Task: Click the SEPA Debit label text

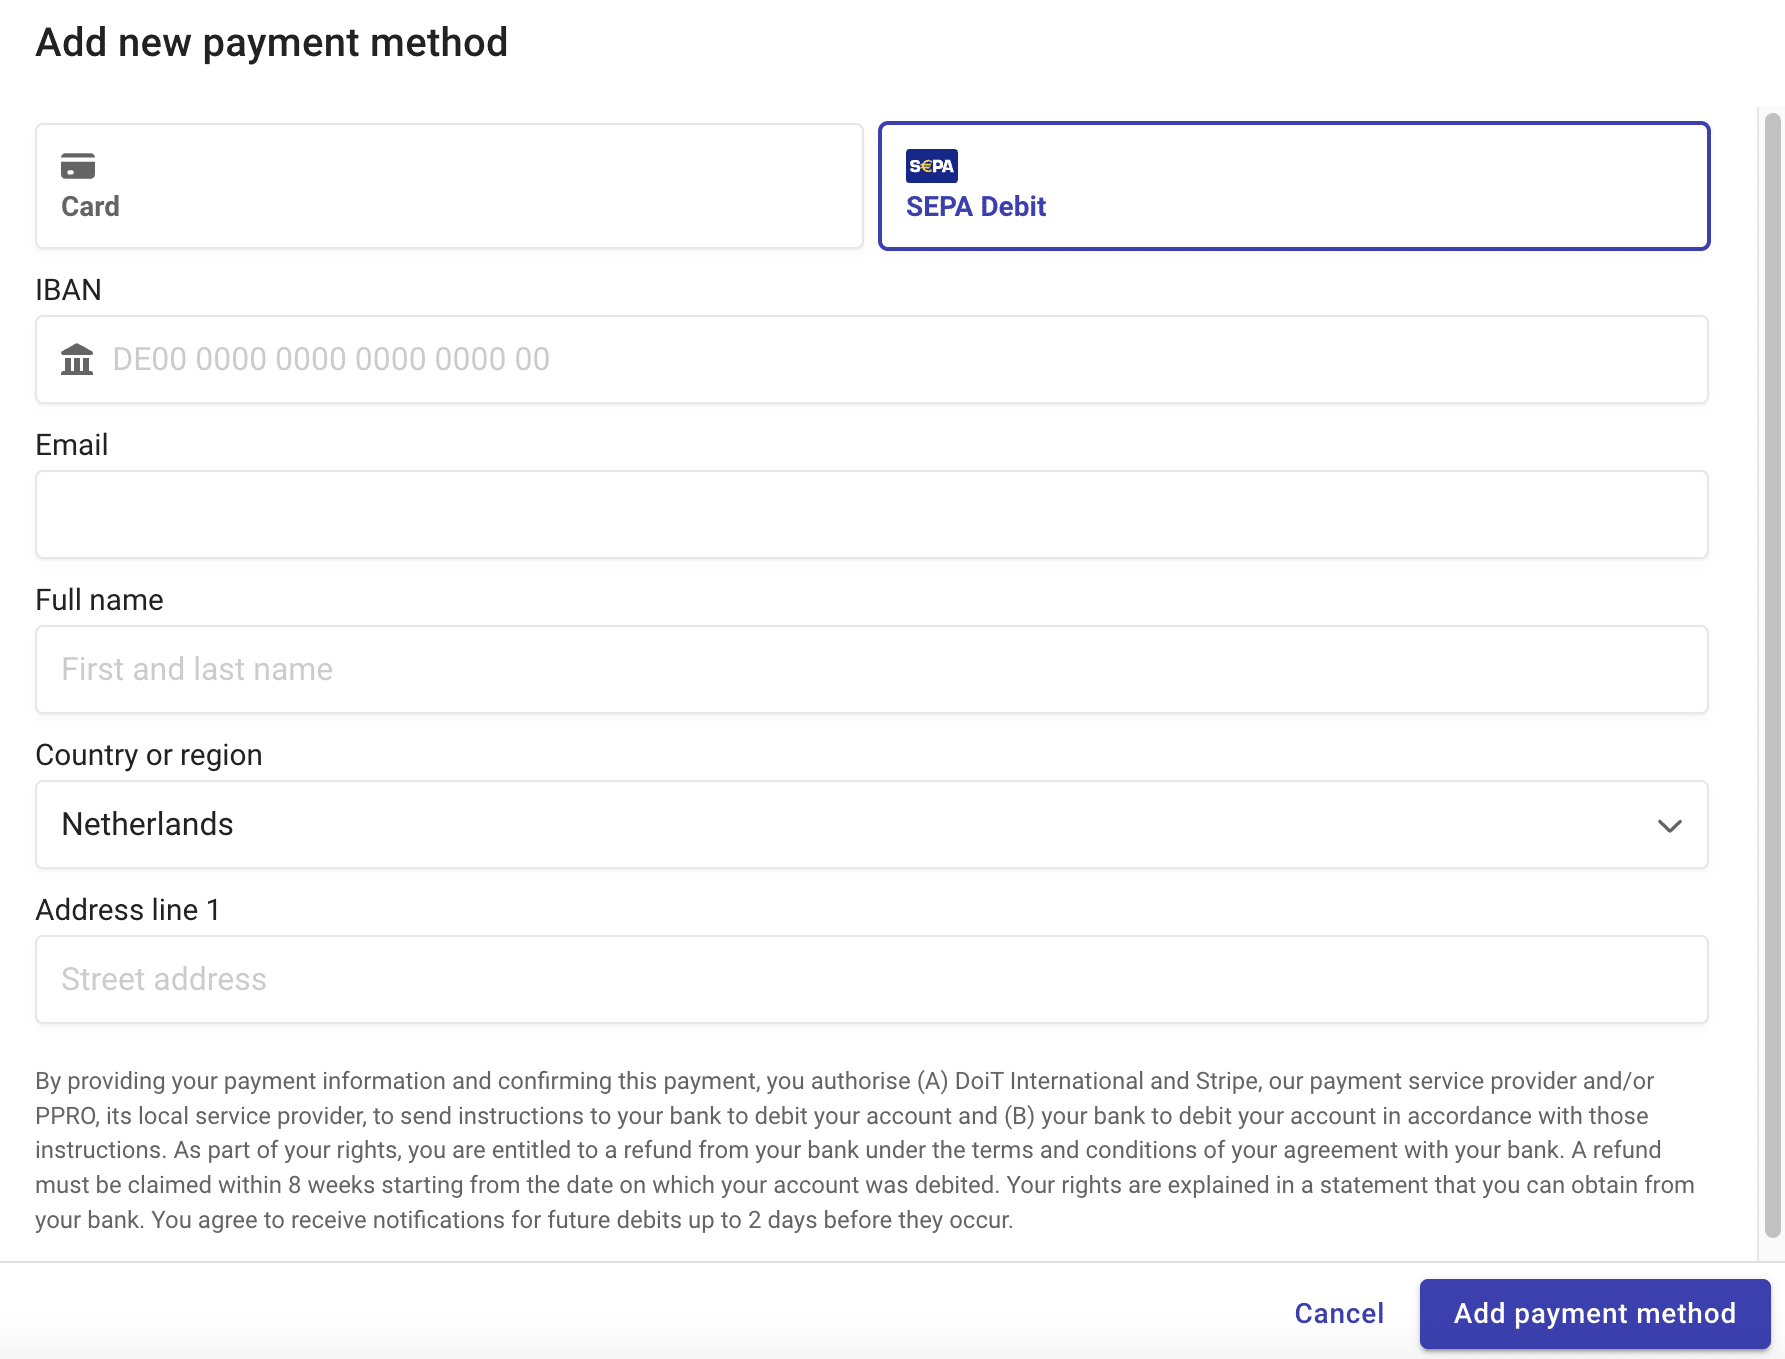Action: tap(976, 207)
